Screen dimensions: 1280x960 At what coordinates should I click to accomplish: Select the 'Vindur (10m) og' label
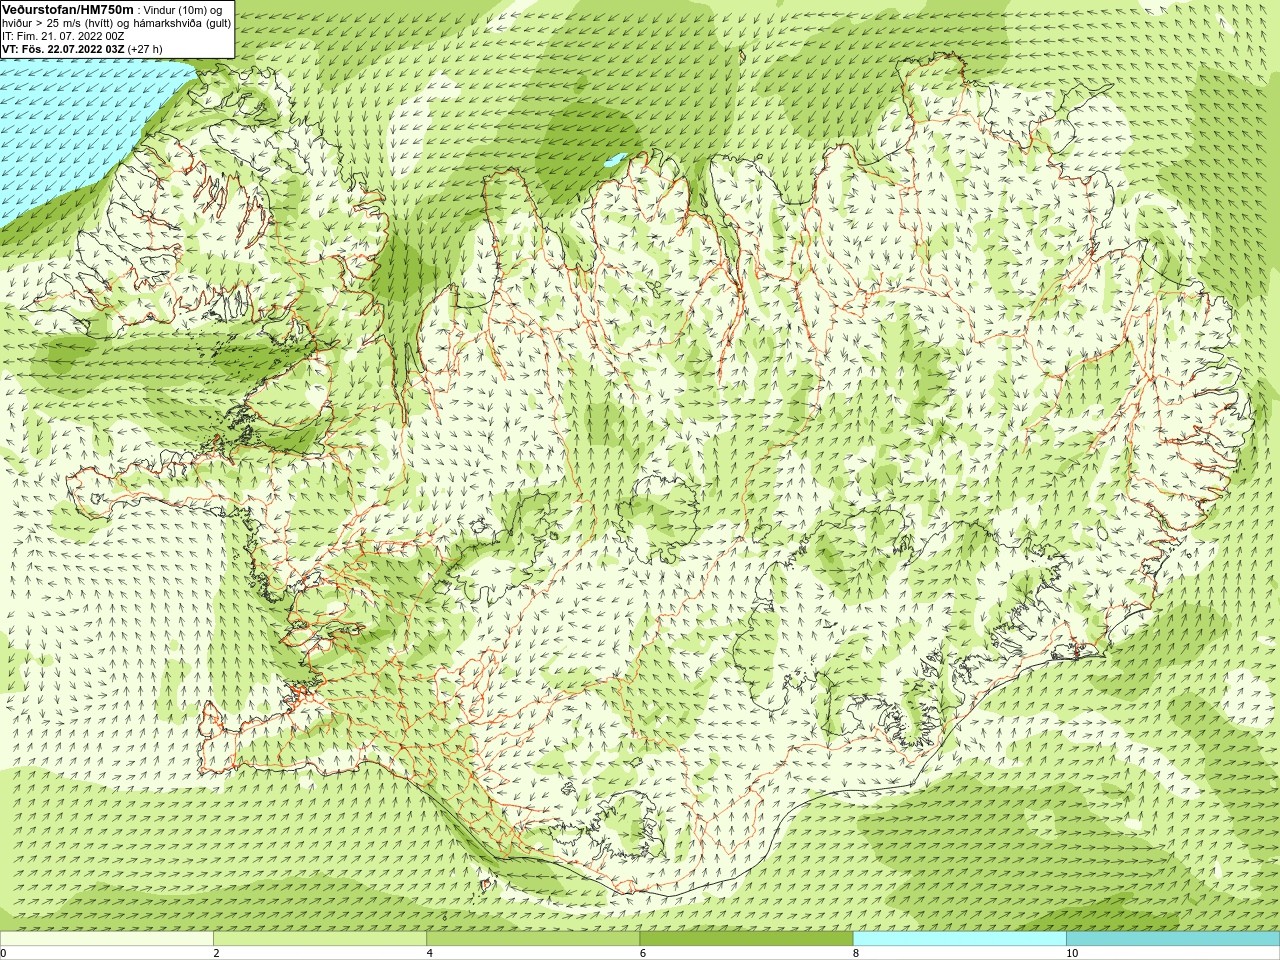click(x=184, y=10)
